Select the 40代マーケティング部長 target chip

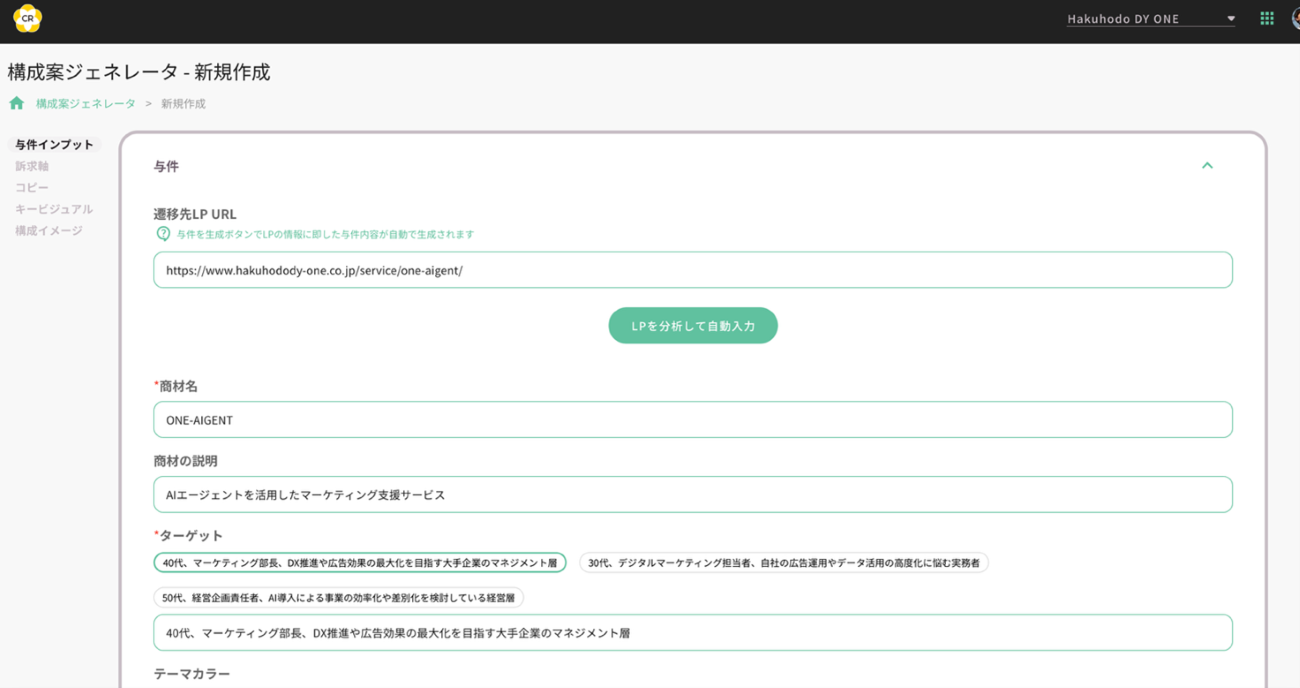pyautogui.click(x=360, y=562)
